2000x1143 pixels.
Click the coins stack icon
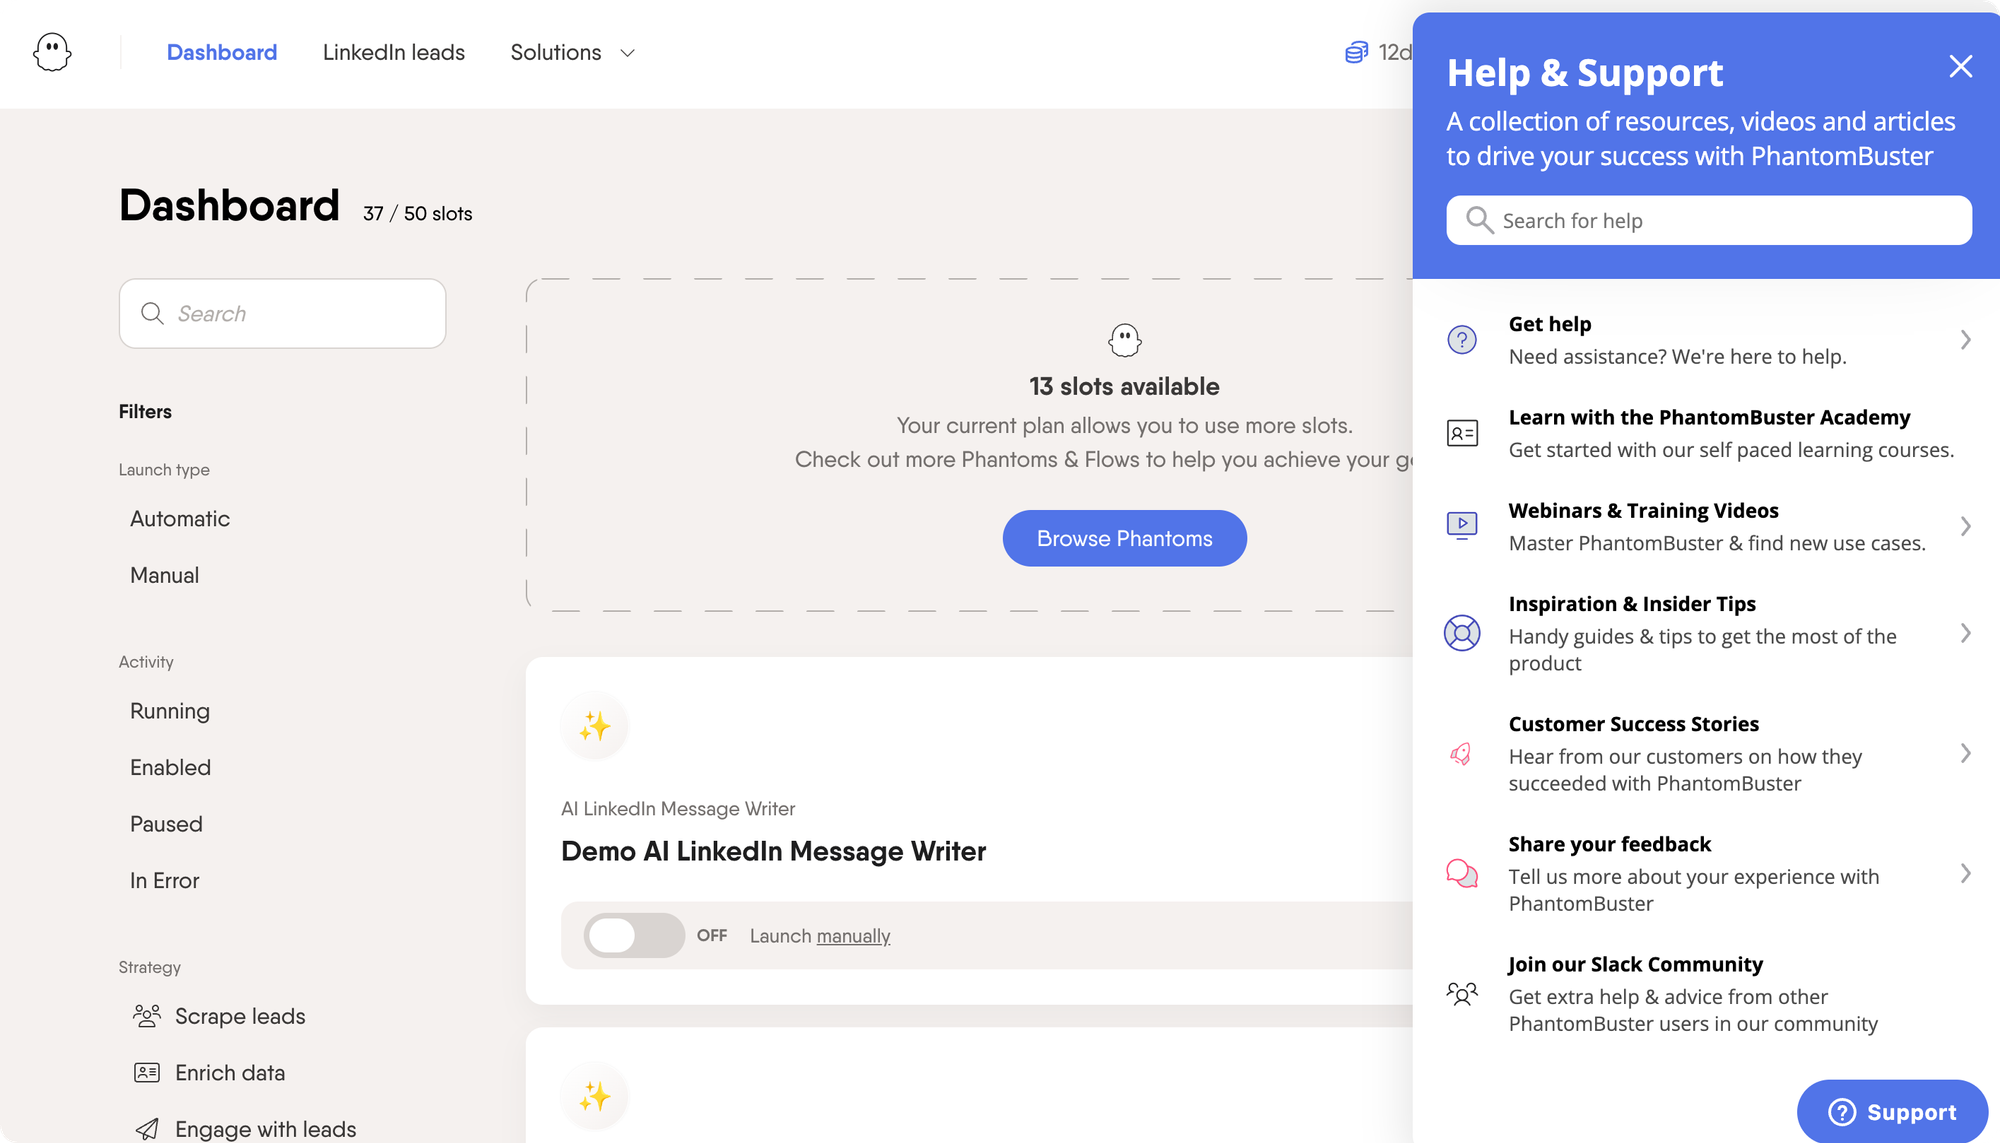pyautogui.click(x=1356, y=52)
